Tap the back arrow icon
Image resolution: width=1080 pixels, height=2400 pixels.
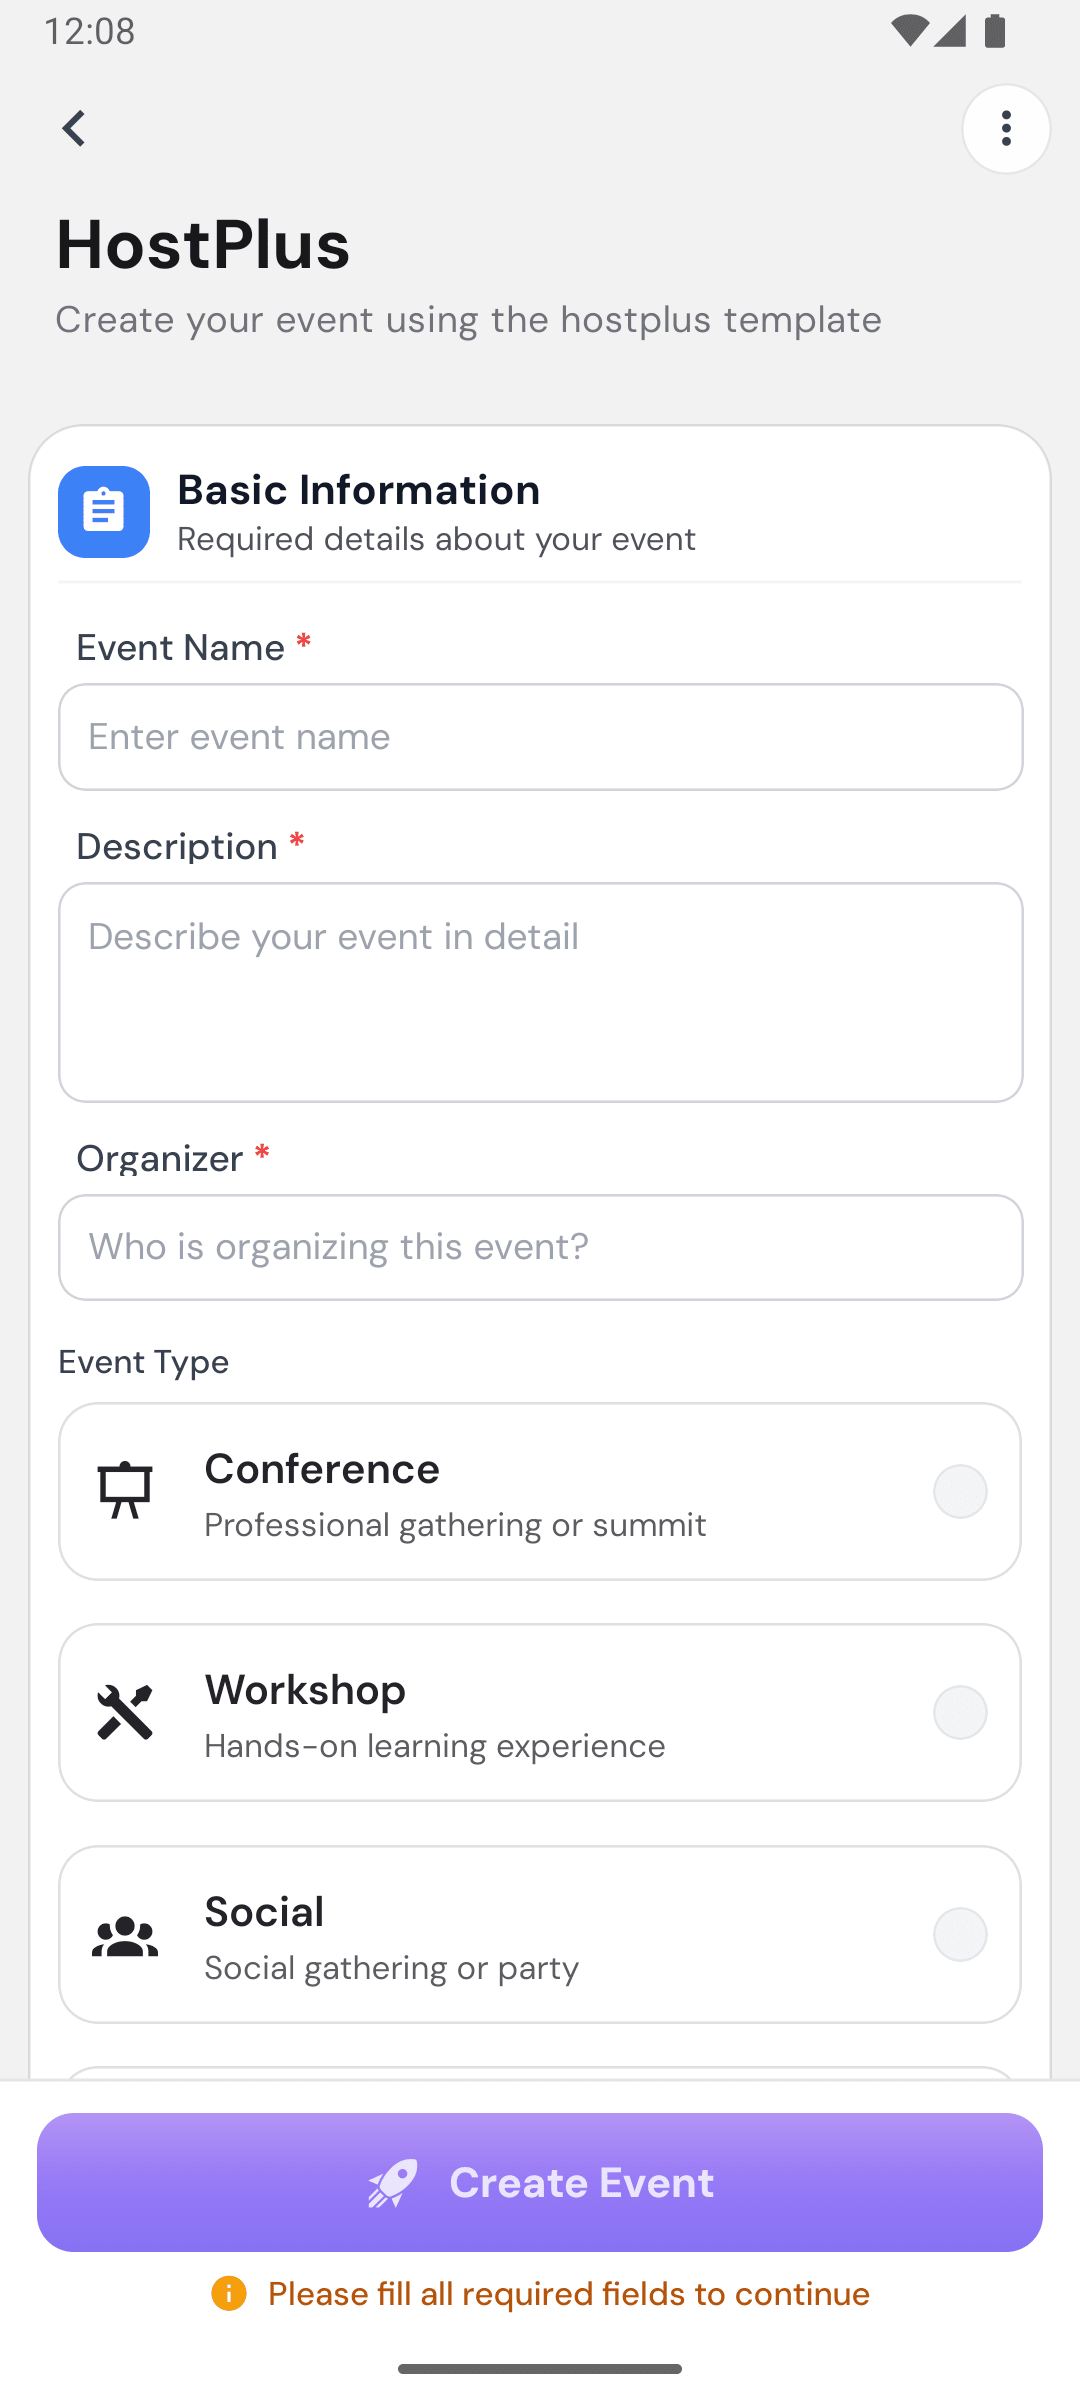pyautogui.click(x=73, y=128)
